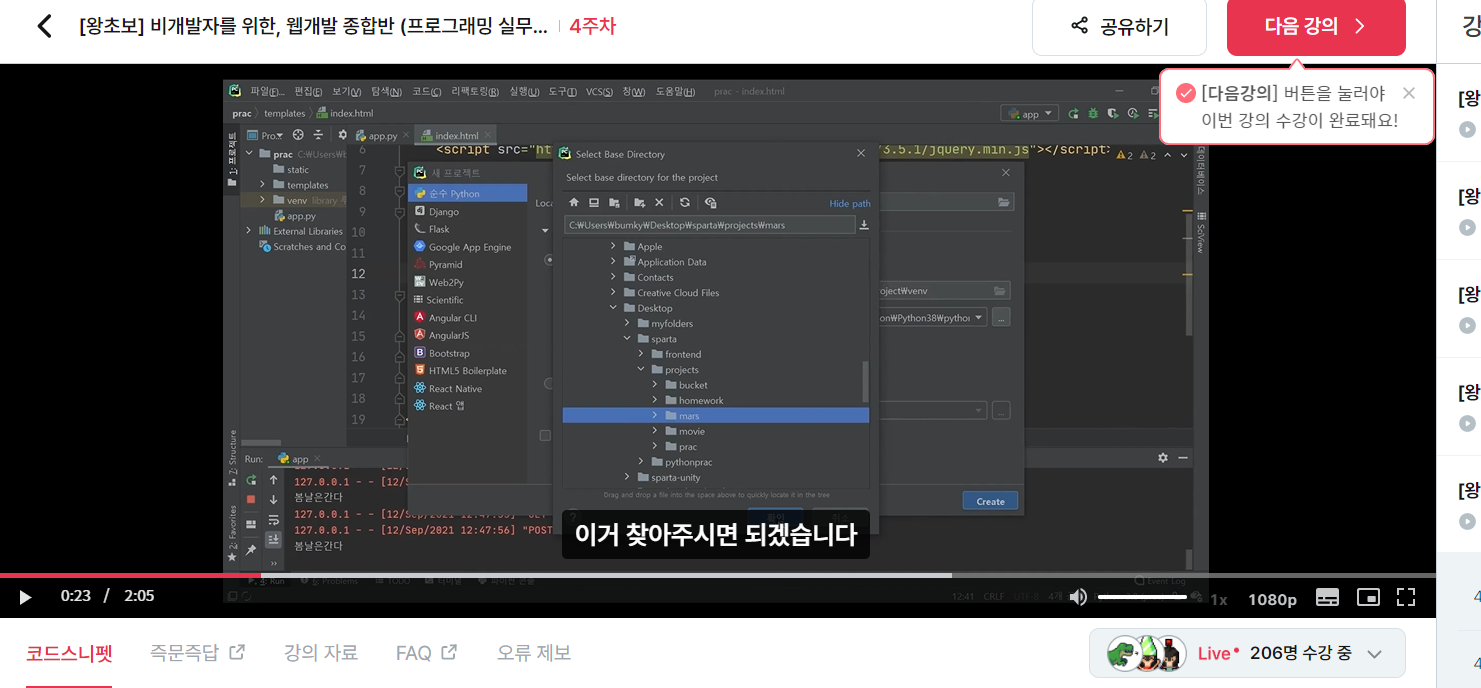1481x688 pixels.
Task: Switch to the index.html editor tab
Action: (x=457, y=135)
